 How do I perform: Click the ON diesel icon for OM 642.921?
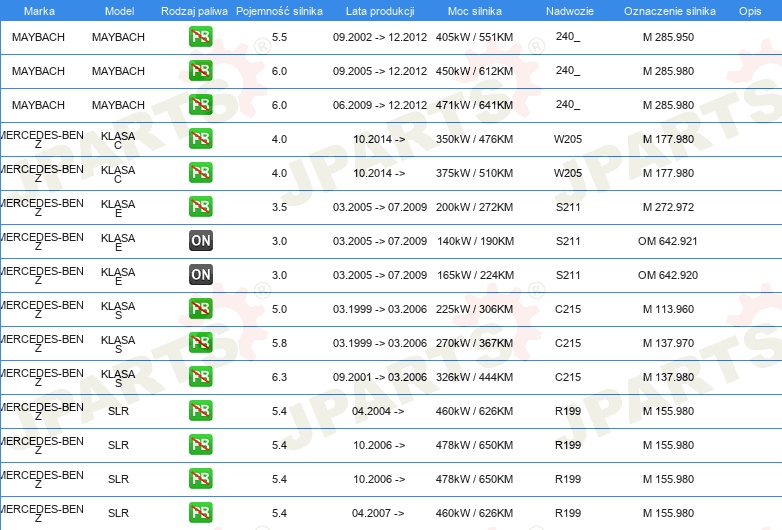point(200,241)
